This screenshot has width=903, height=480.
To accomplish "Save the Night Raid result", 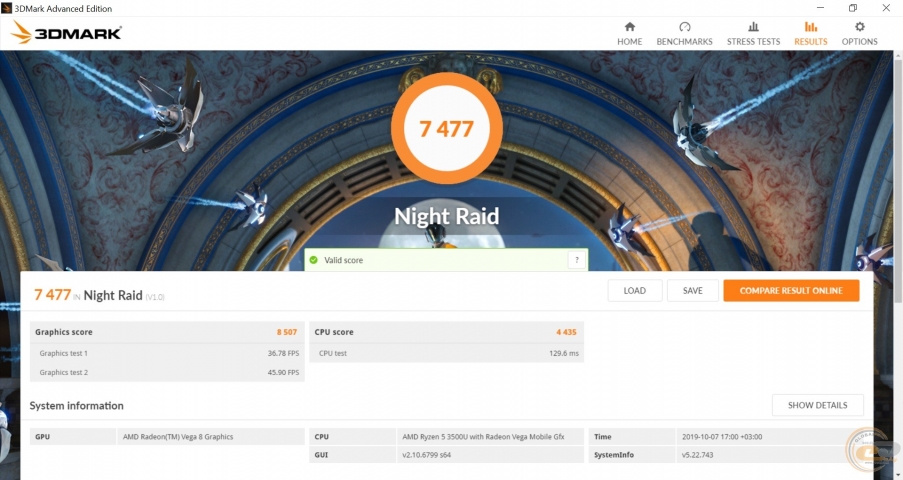I will (692, 290).
